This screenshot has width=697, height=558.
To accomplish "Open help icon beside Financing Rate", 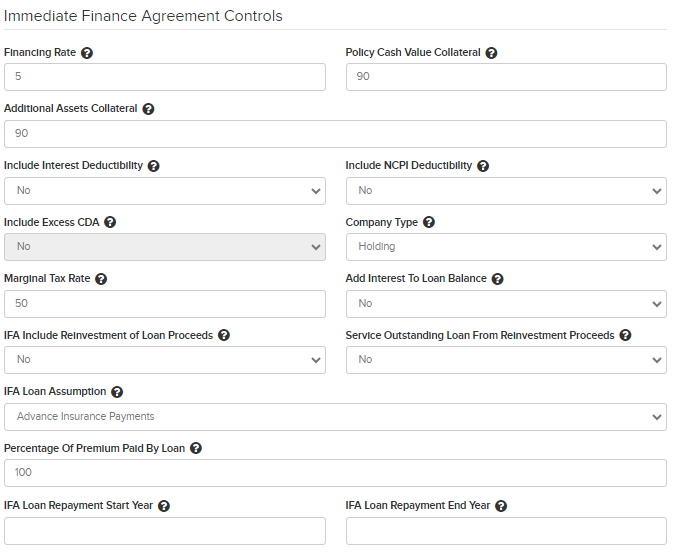I will pyautogui.click(x=87, y=53).
